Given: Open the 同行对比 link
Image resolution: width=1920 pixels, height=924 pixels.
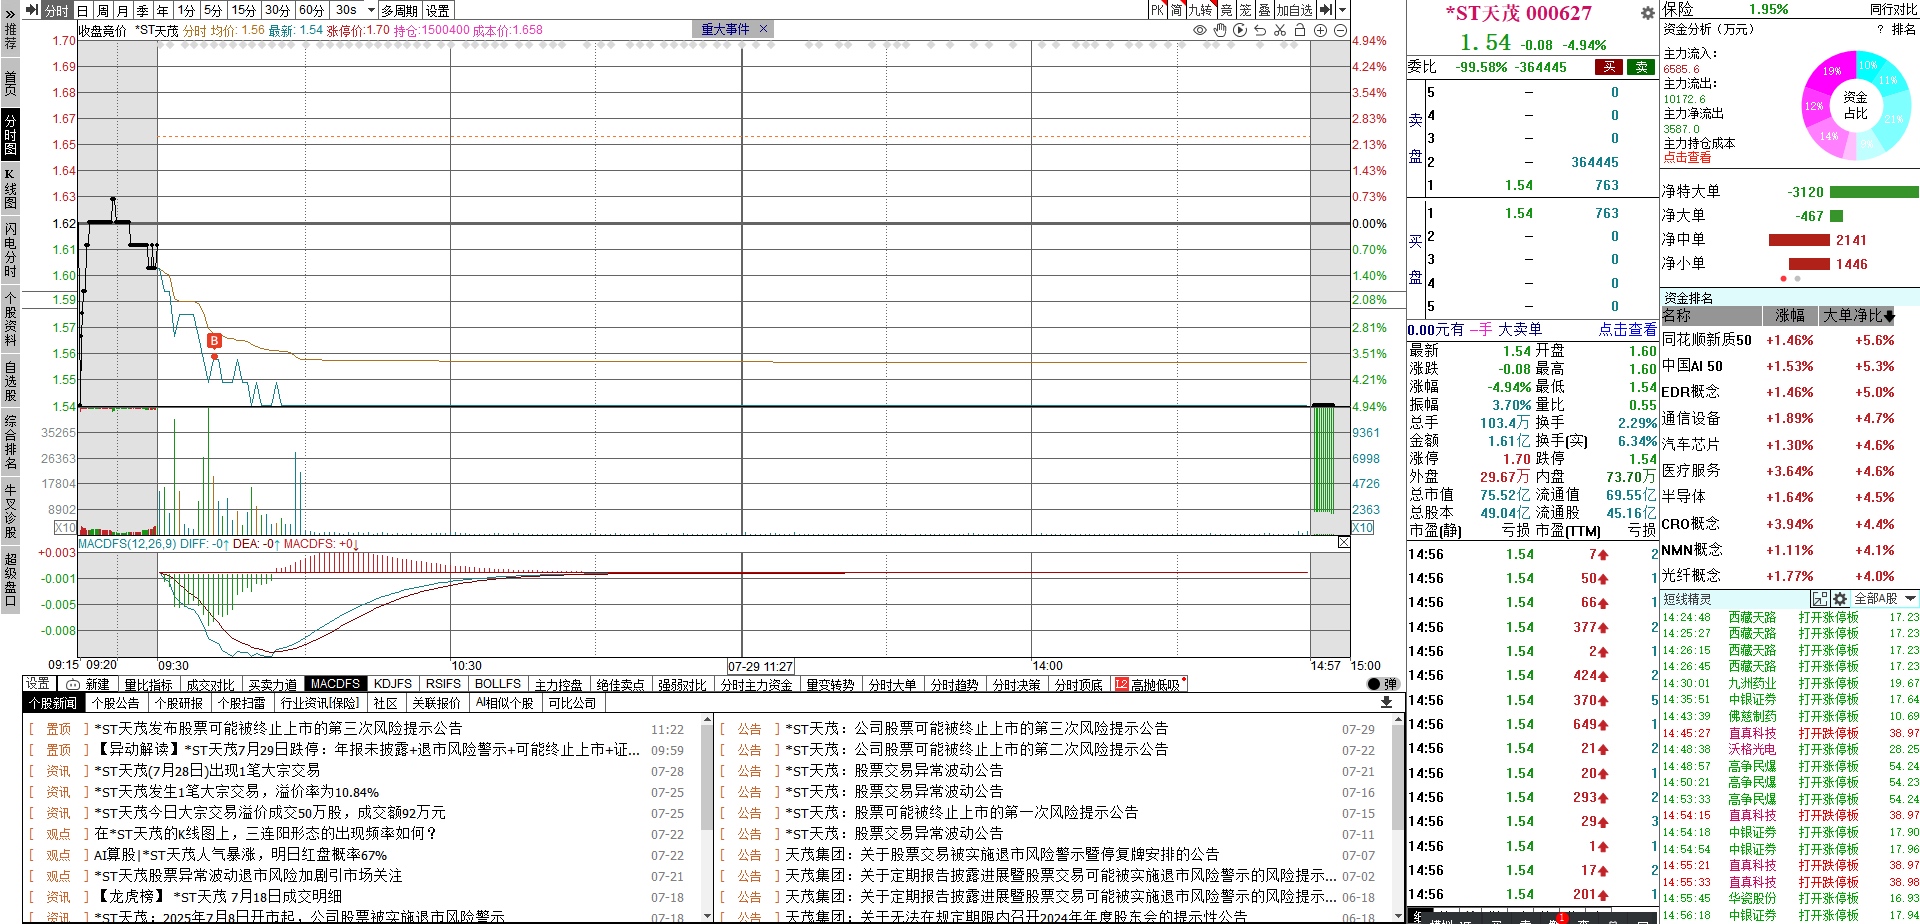Looking at the screenshot, I should pos(1893,9).
